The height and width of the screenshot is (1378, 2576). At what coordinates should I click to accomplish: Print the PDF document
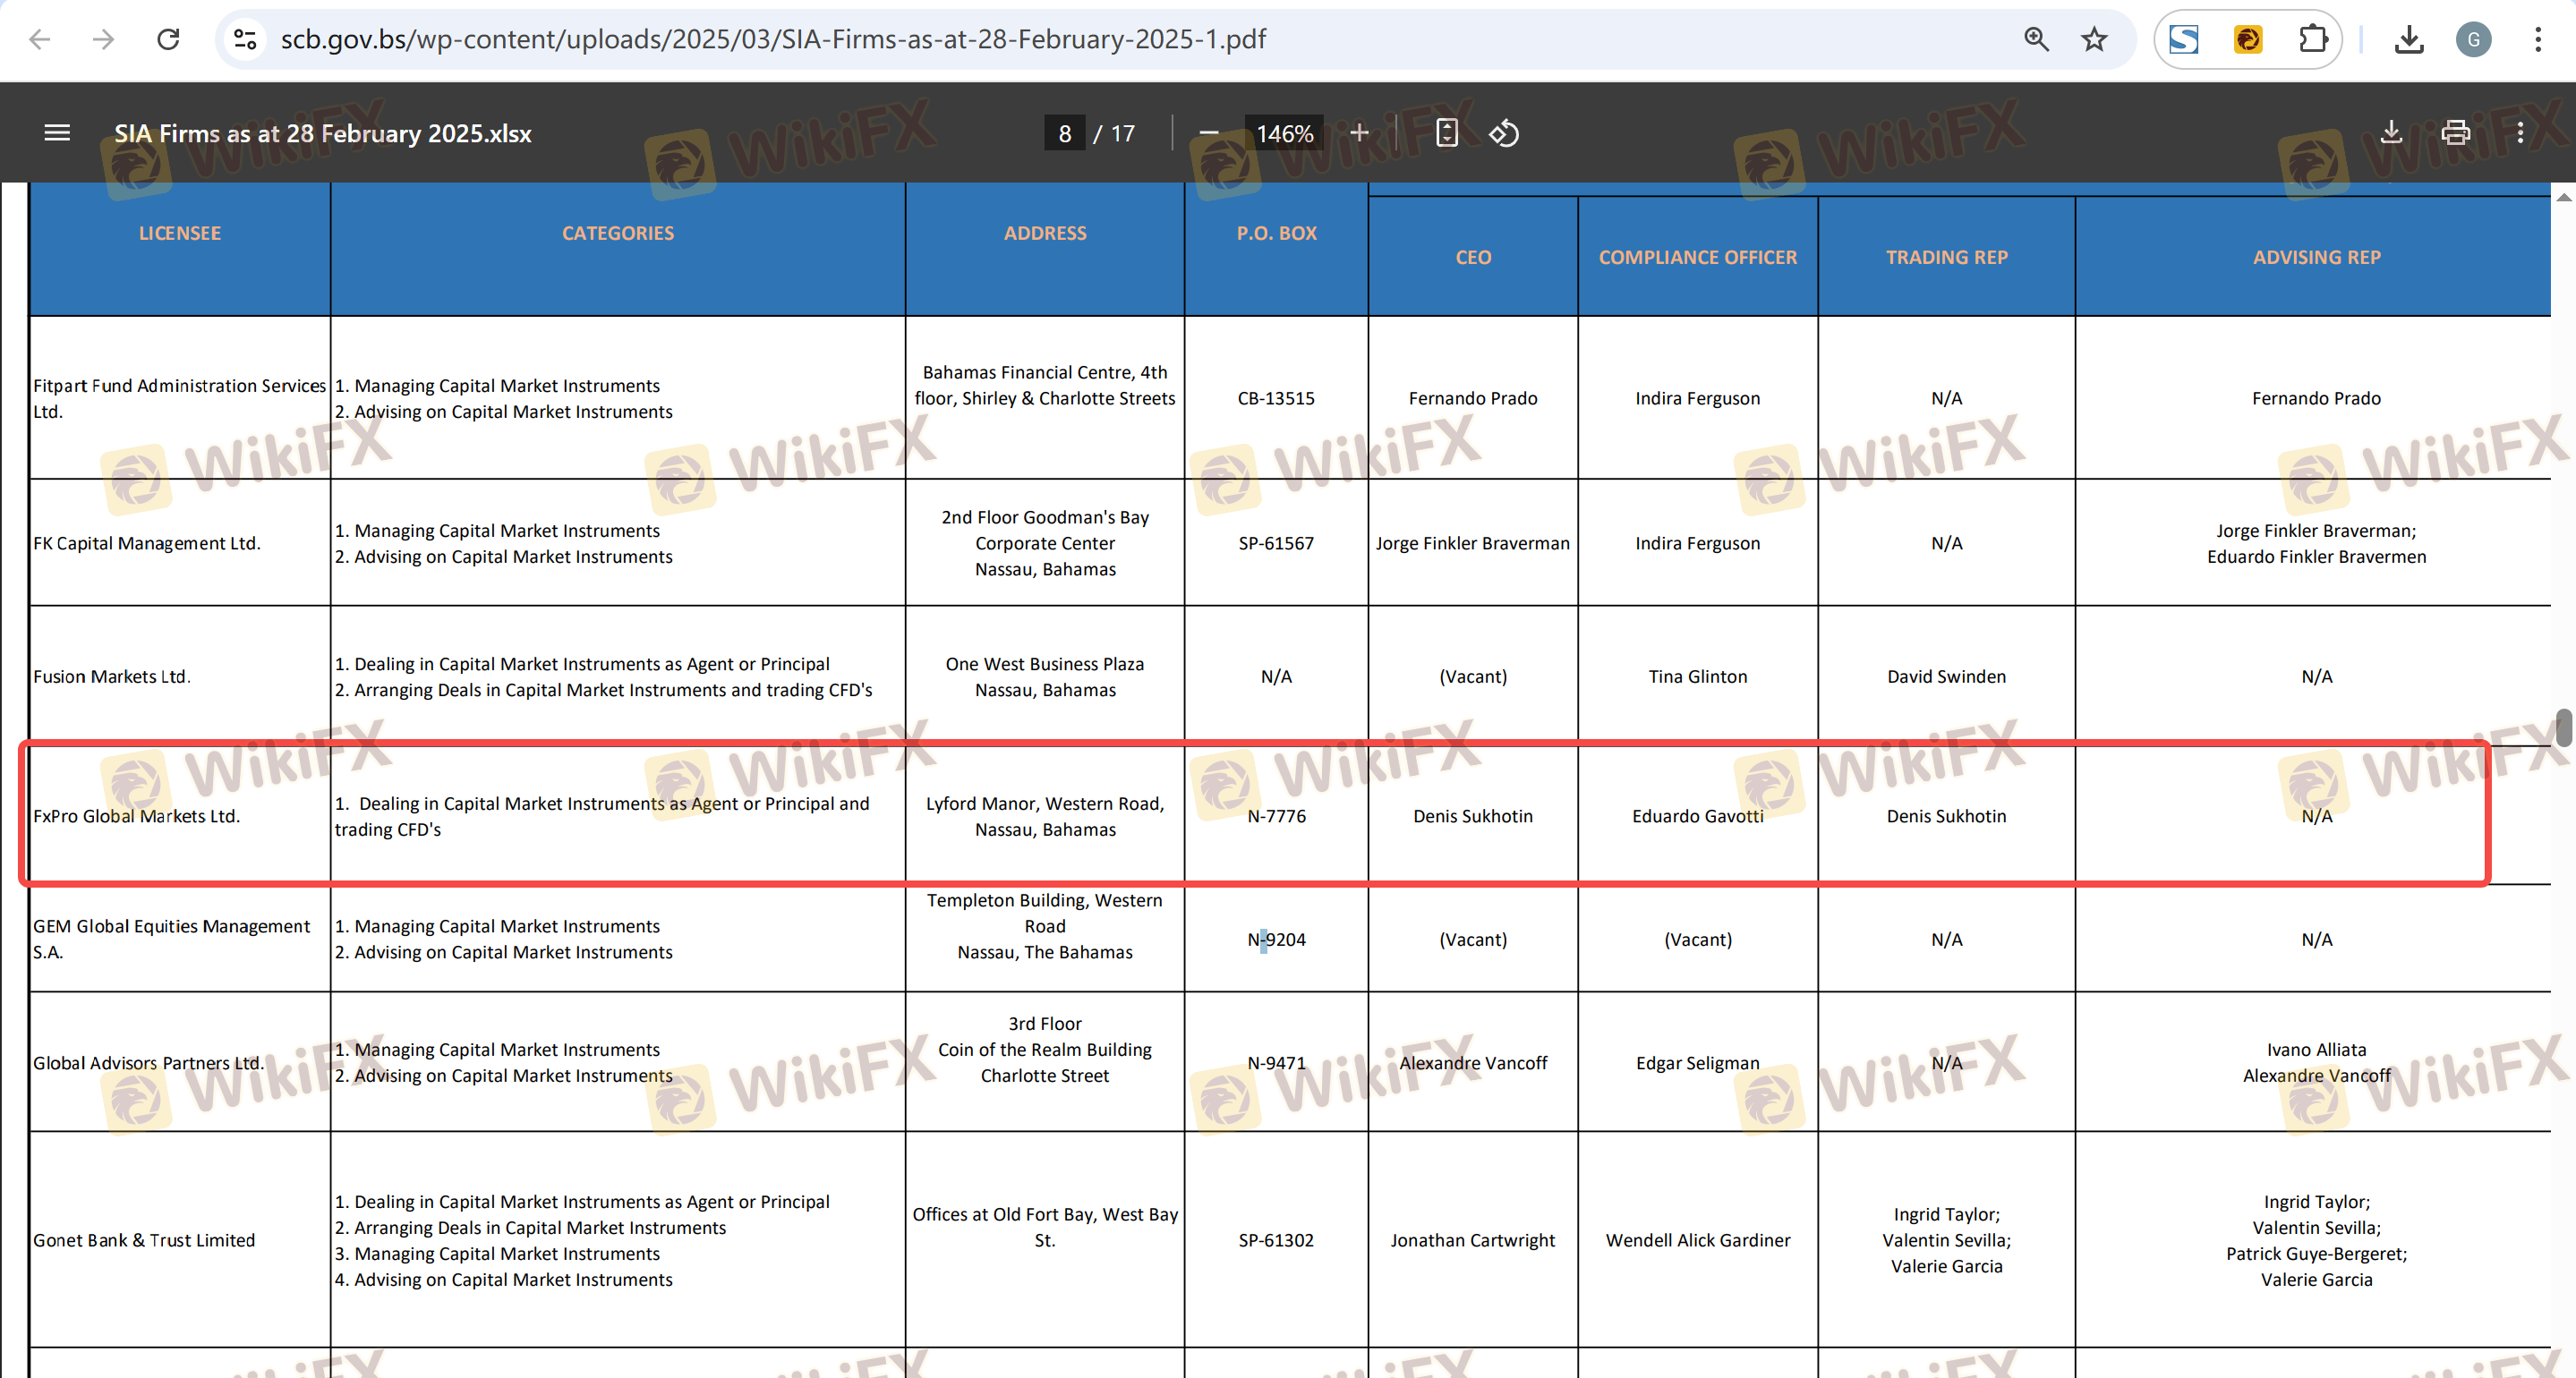2455,133
